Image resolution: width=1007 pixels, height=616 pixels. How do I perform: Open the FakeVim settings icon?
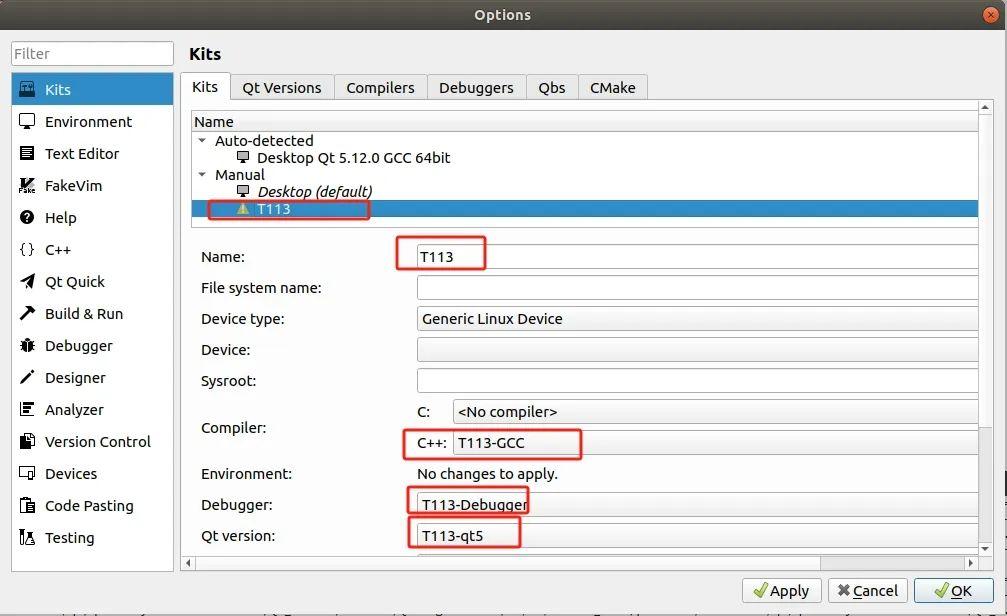(27, 185)
